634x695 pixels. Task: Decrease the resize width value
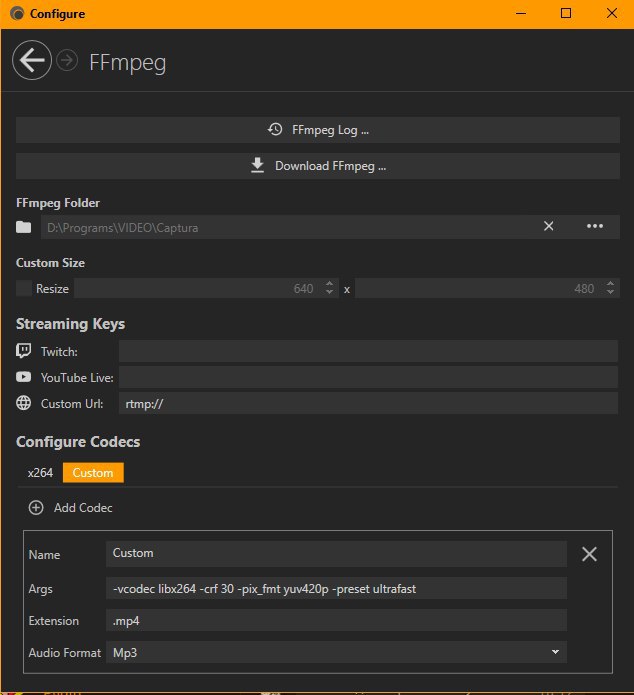pyautogui.click(x=329, y=293)
